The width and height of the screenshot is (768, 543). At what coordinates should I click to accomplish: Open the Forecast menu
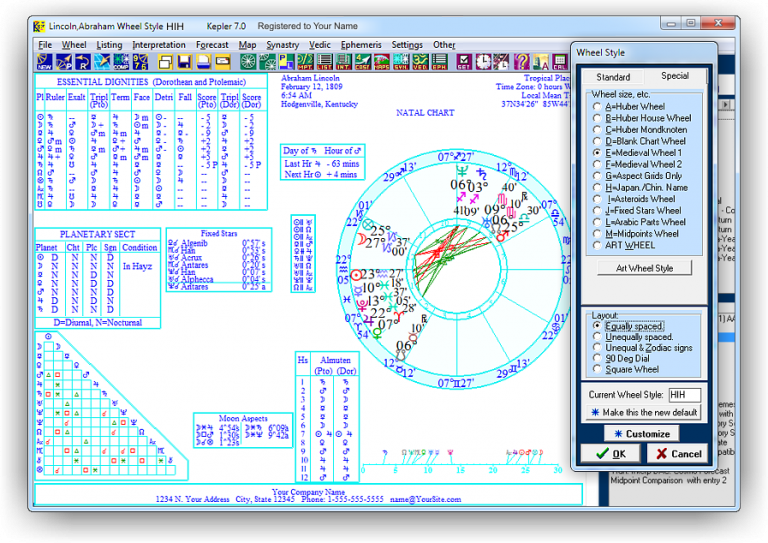(x=212, y=45)
